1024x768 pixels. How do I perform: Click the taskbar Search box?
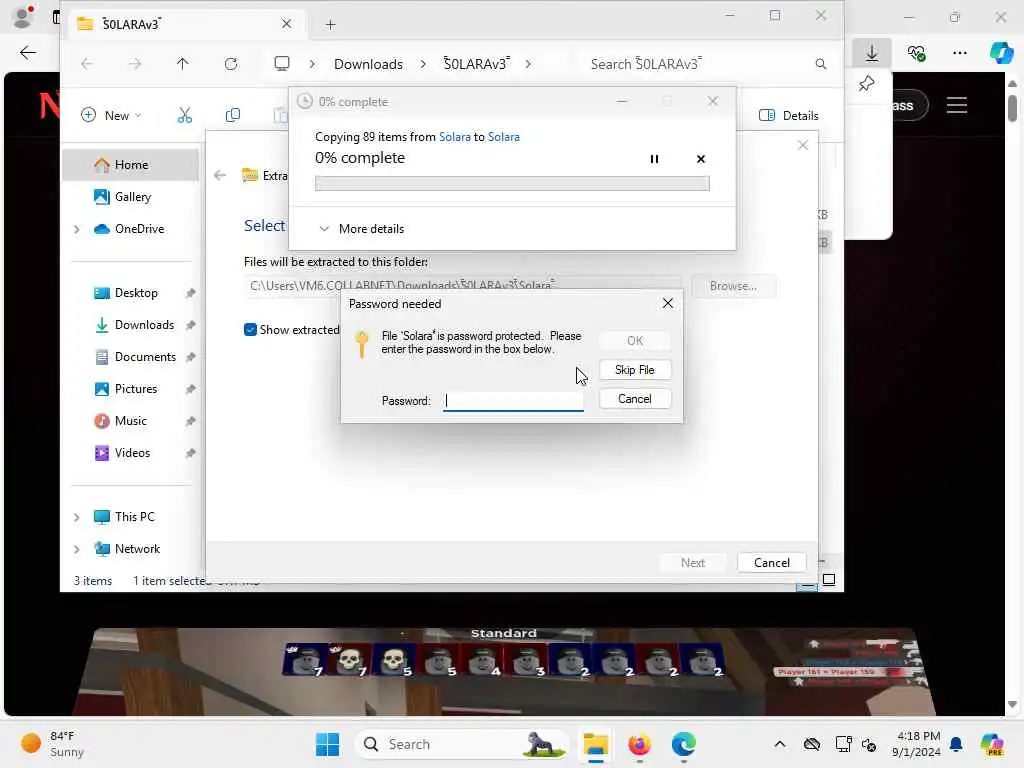pos(461,744)
